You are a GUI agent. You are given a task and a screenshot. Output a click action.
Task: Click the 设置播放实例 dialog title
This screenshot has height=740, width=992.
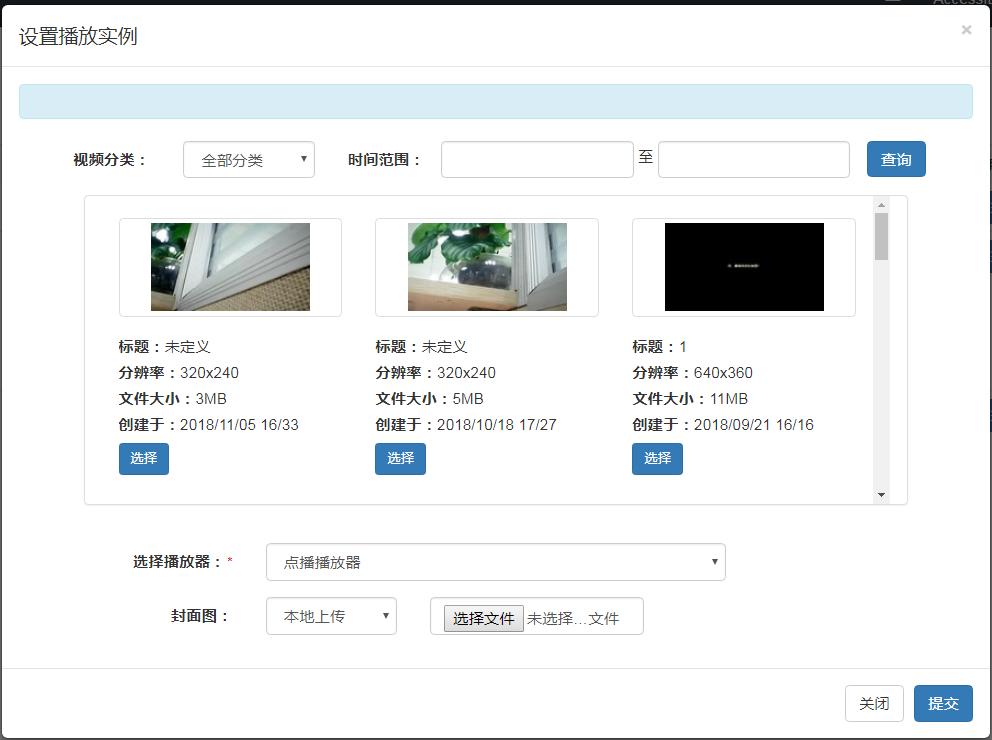click(x=78, y=36)
